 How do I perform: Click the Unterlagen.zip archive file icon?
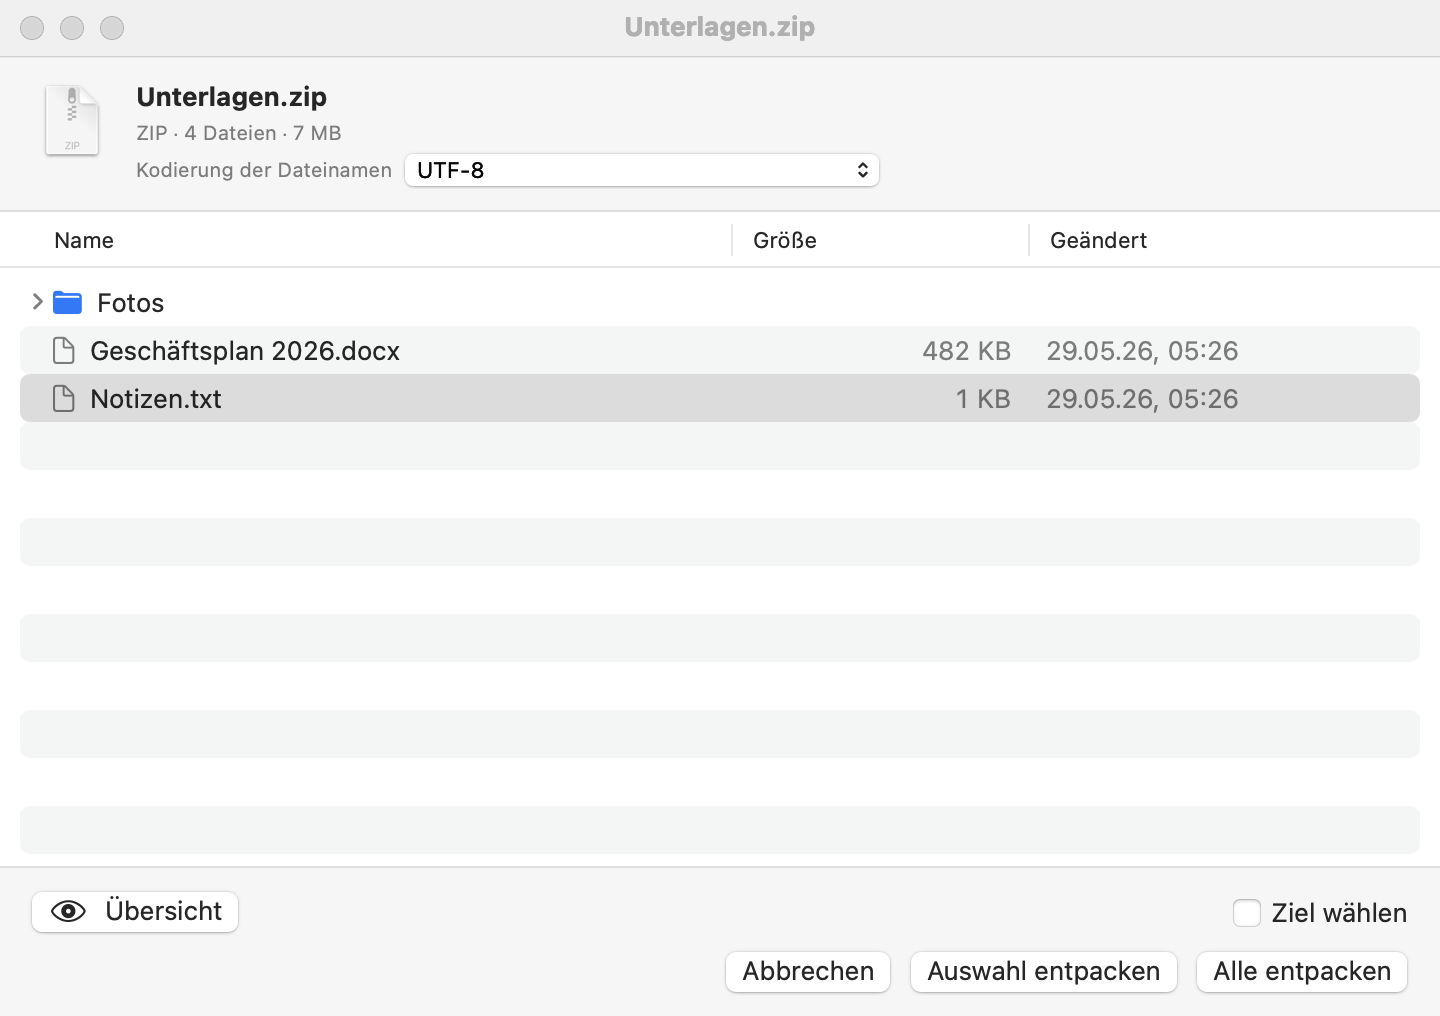[x=72, y=120]
